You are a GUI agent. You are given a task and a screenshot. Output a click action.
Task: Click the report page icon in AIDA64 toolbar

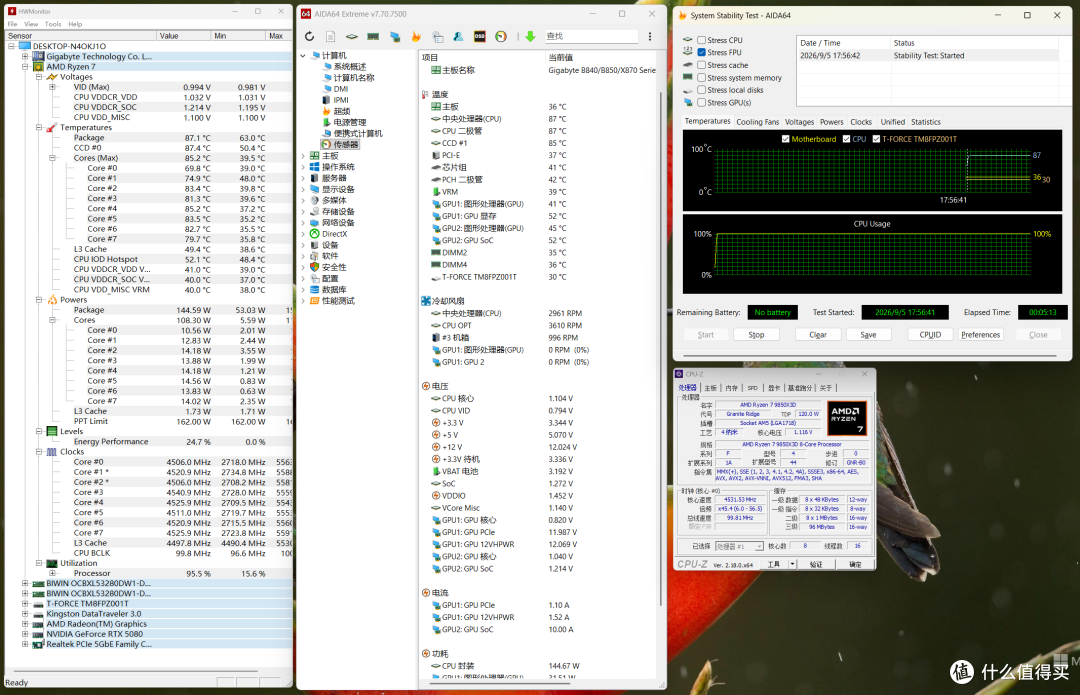pos(331,37)
